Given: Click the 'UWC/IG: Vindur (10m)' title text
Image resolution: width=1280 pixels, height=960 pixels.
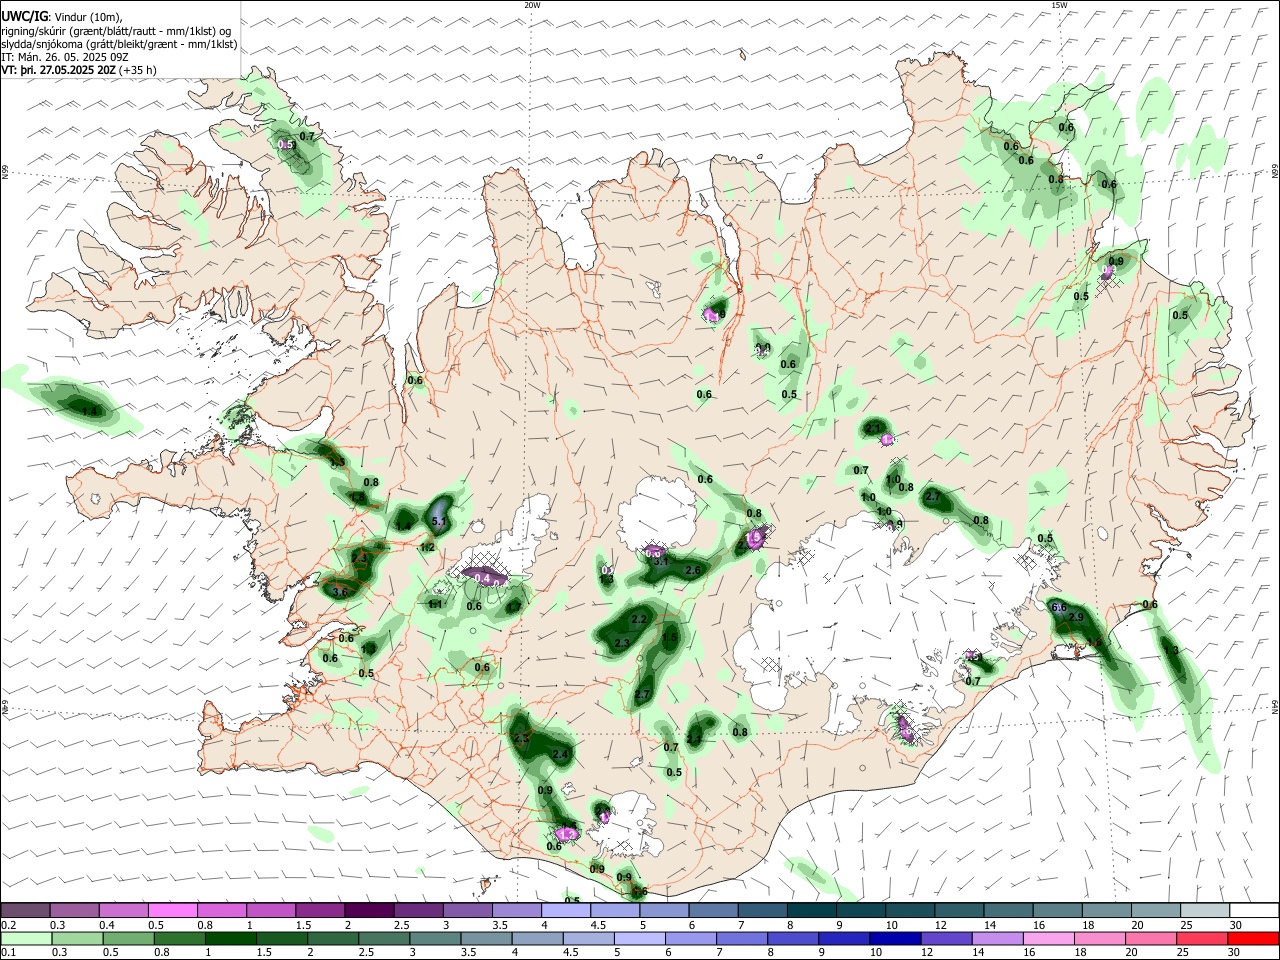Looking at the screenshot, I should click(62, 18).
